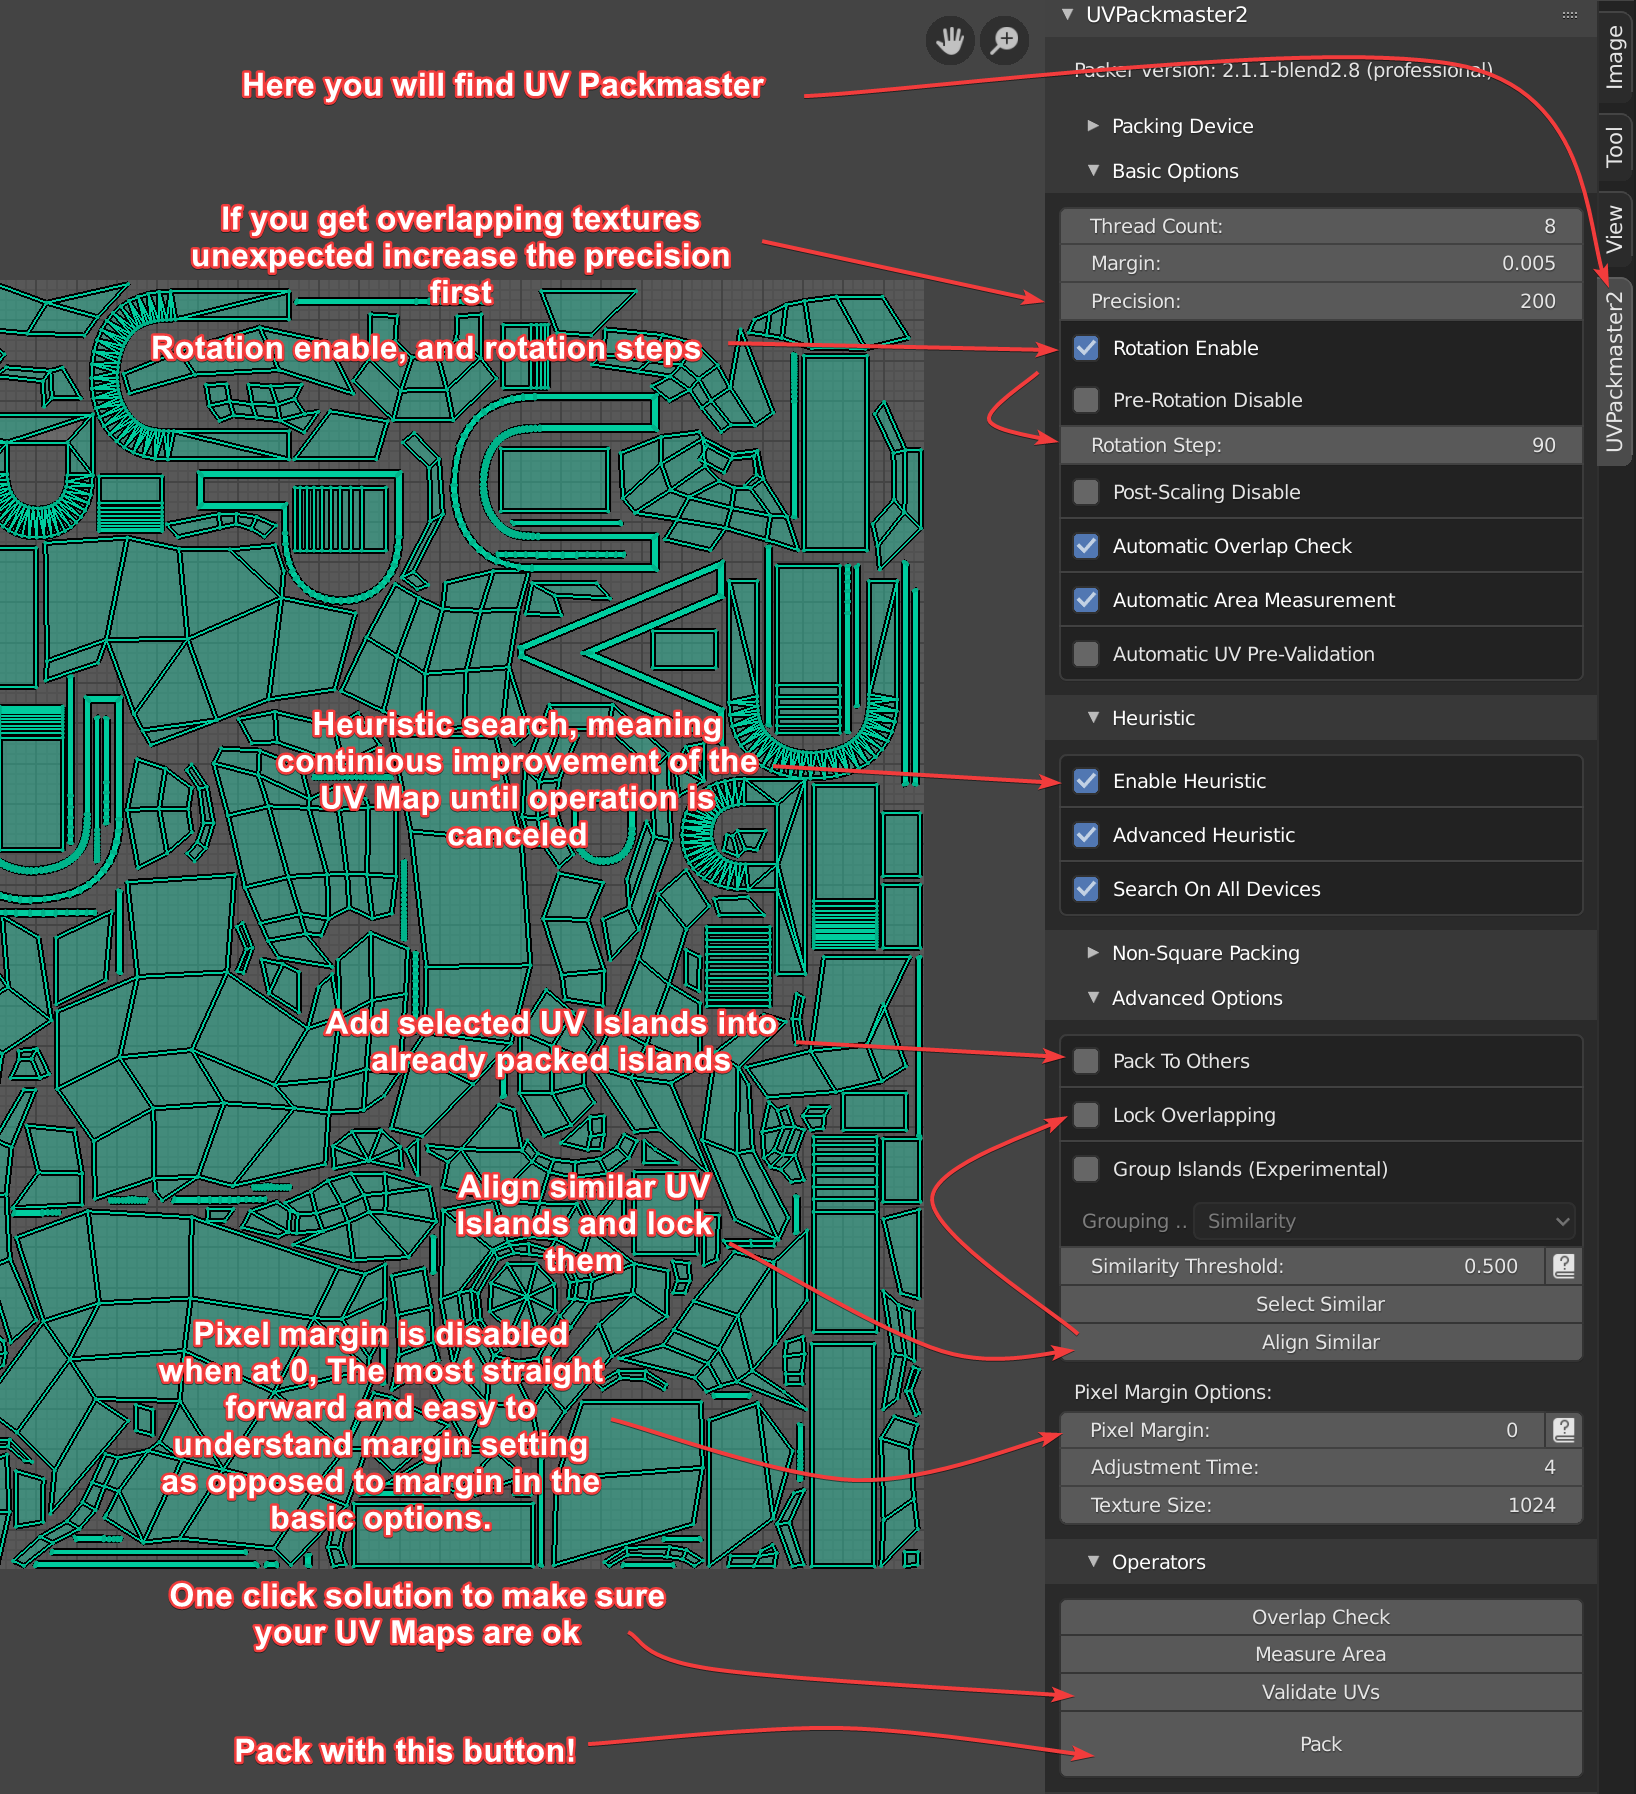Click the Pixel Margin Options label

pos(1172,1392)
